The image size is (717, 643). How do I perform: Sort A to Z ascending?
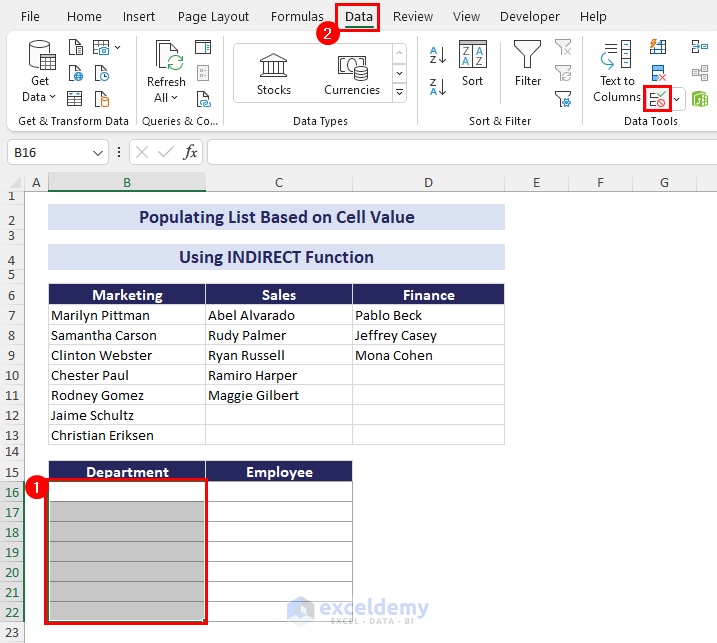(438, 55)
